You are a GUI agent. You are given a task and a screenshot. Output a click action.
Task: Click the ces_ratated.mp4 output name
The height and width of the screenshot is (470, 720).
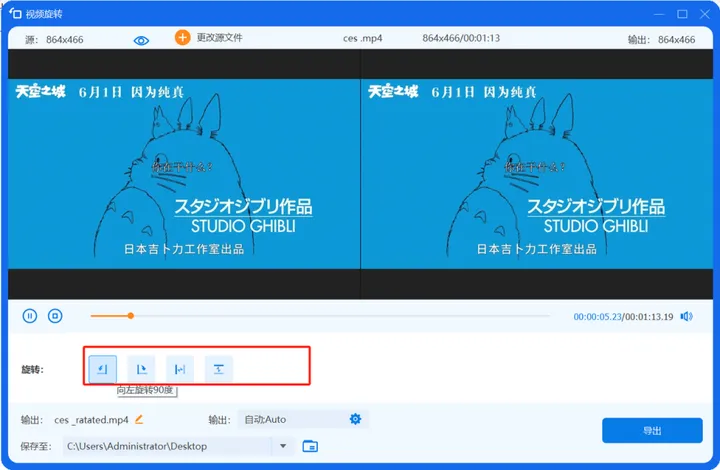pos(91,420)
